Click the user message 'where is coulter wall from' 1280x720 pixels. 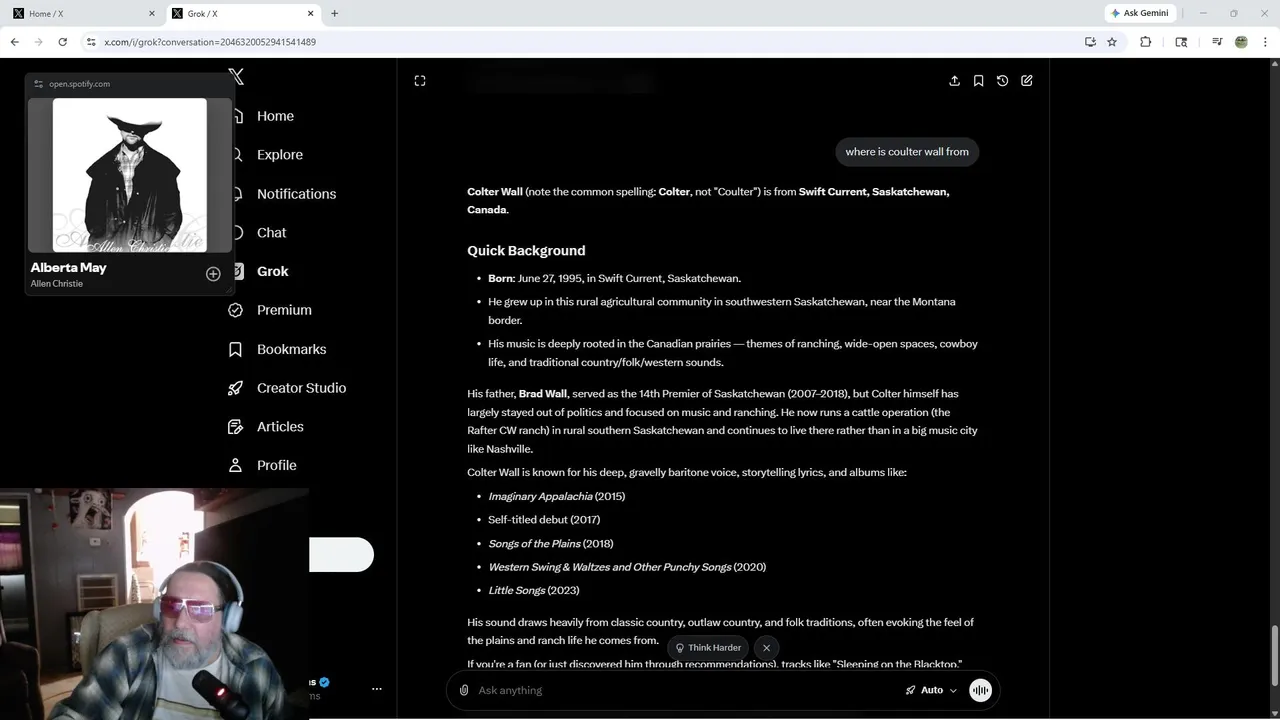907,152
